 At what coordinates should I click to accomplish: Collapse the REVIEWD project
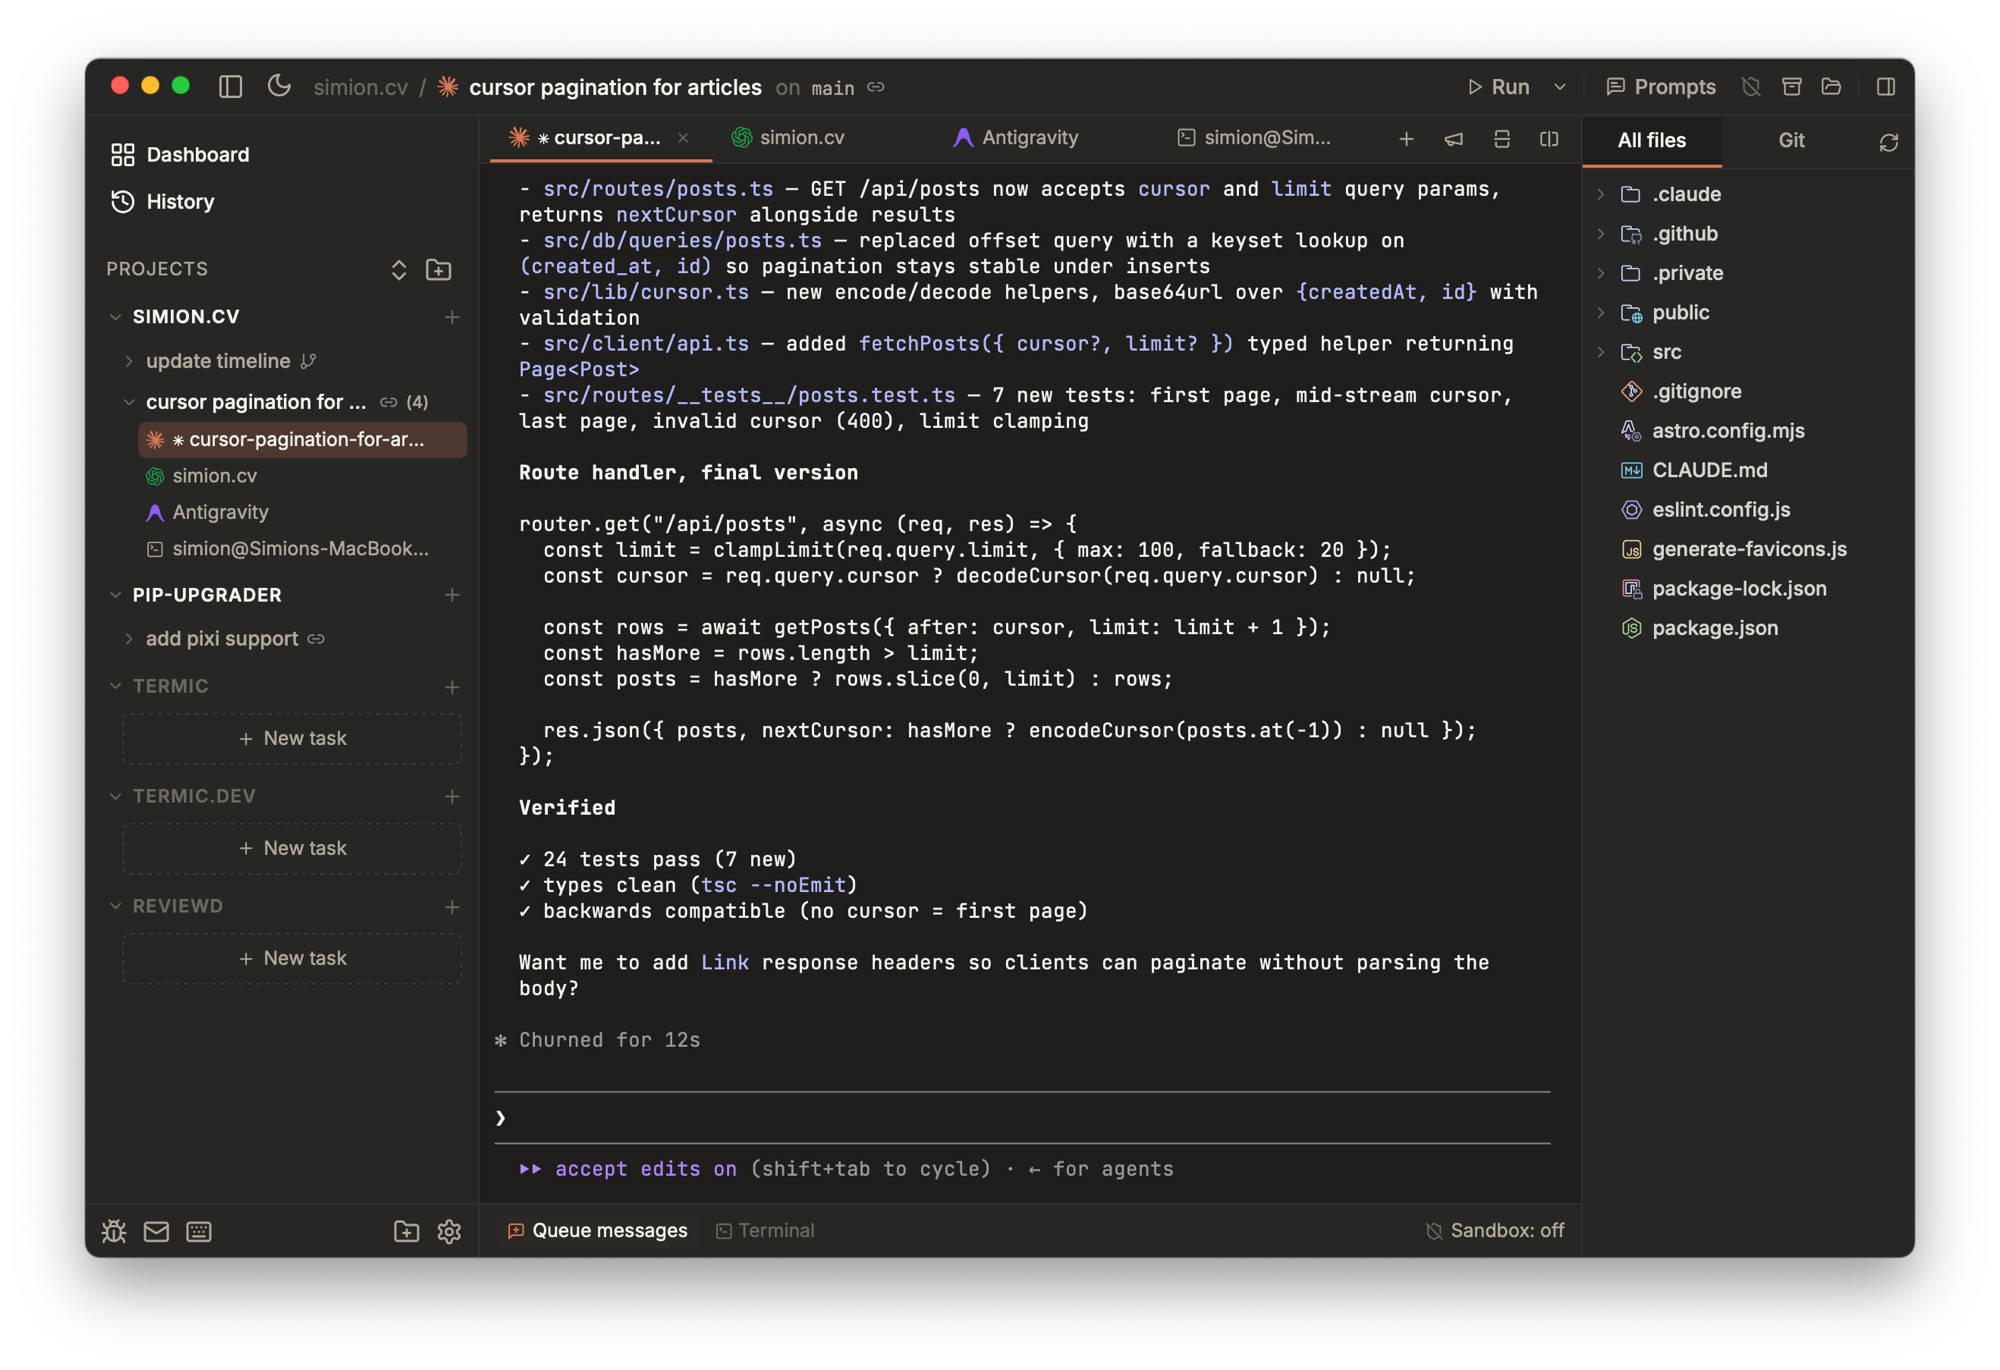click(116, 906)
